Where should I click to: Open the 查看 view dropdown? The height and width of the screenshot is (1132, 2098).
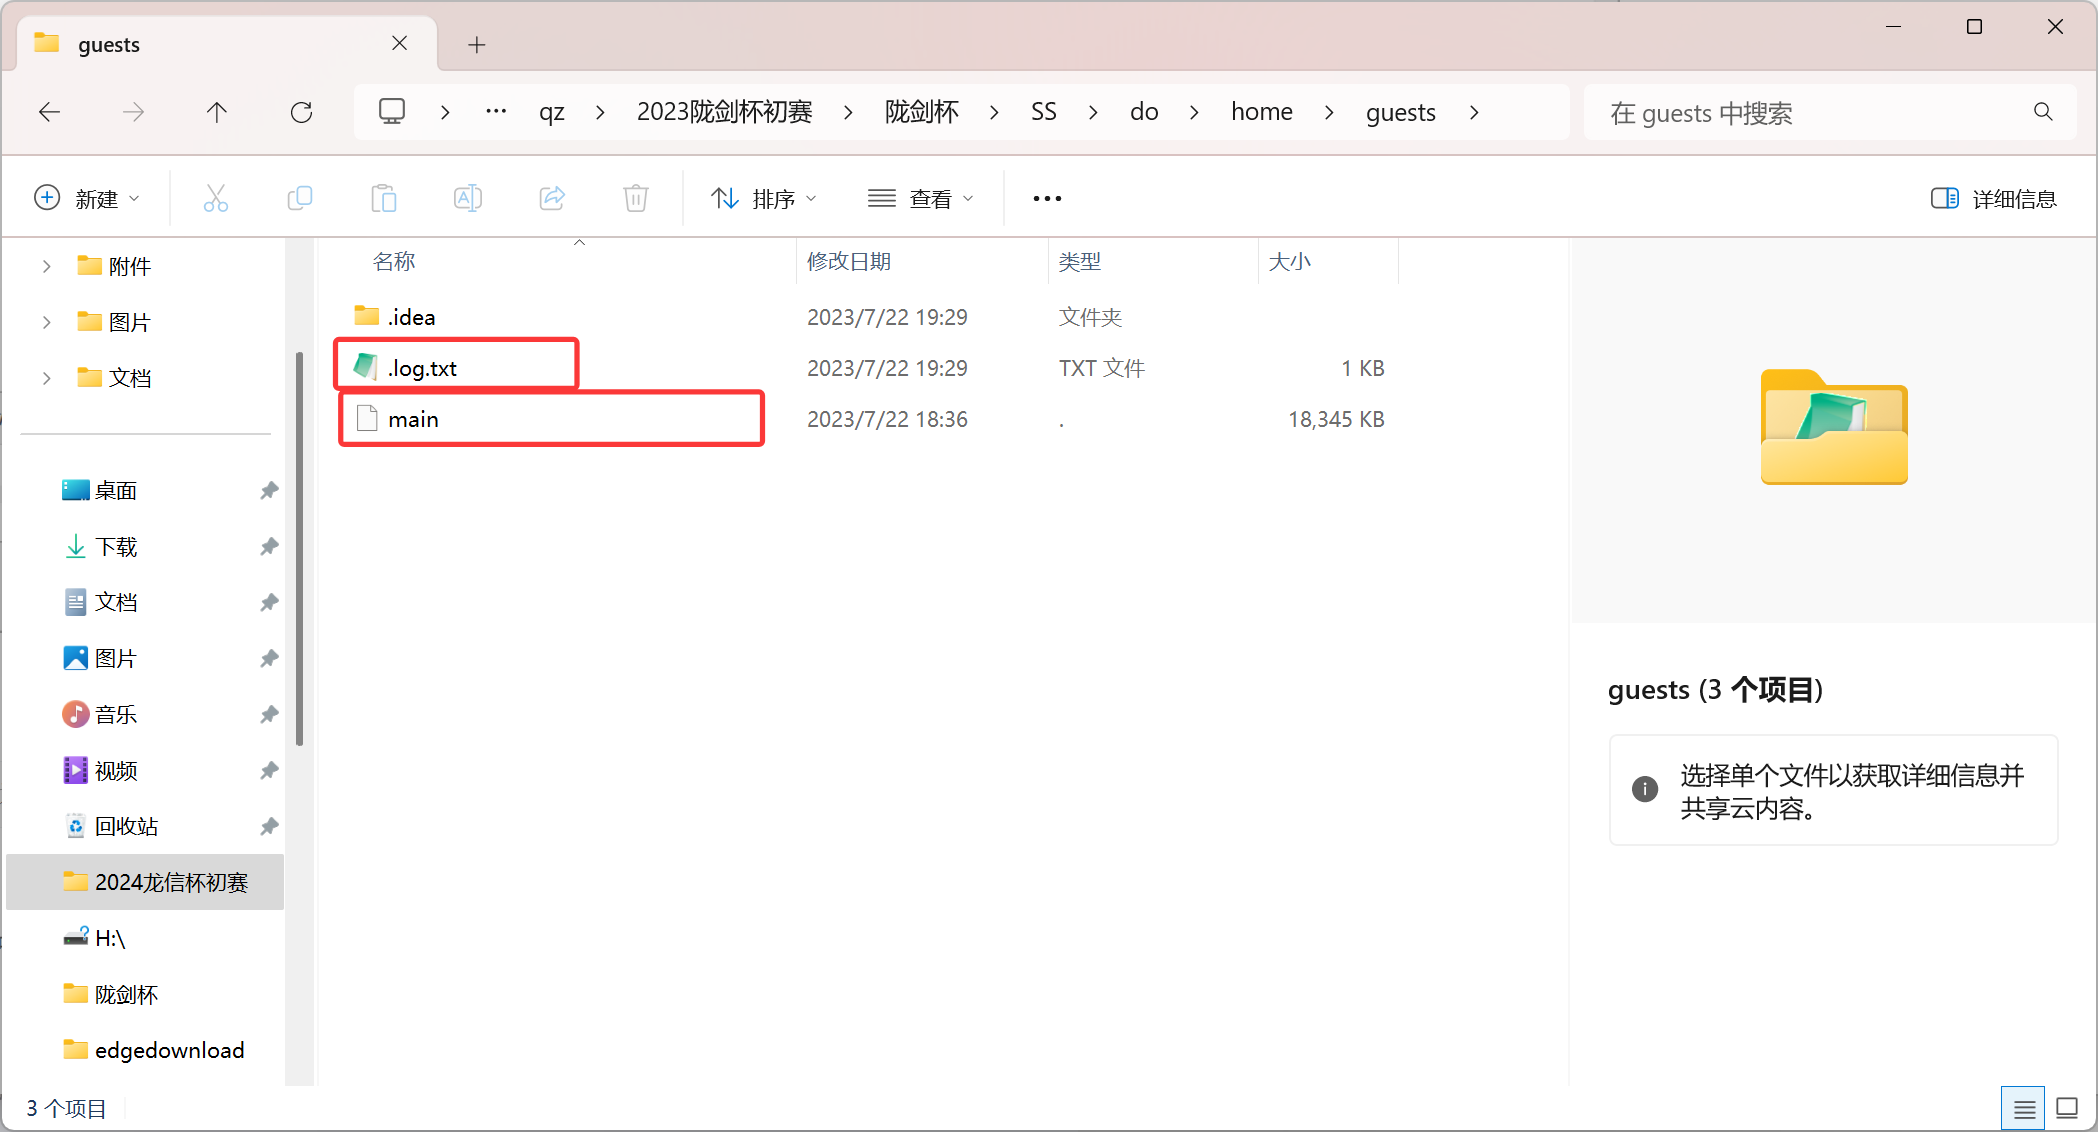[x=920, y=198]
